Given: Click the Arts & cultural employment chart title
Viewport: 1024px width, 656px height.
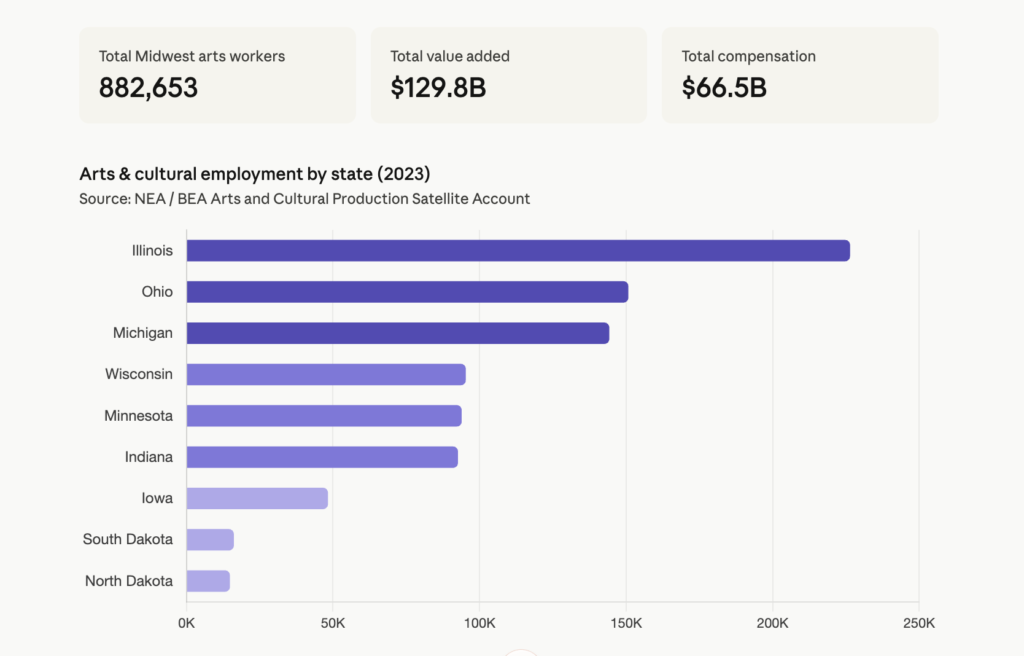Looking at the screenshot, I should 255,174.
